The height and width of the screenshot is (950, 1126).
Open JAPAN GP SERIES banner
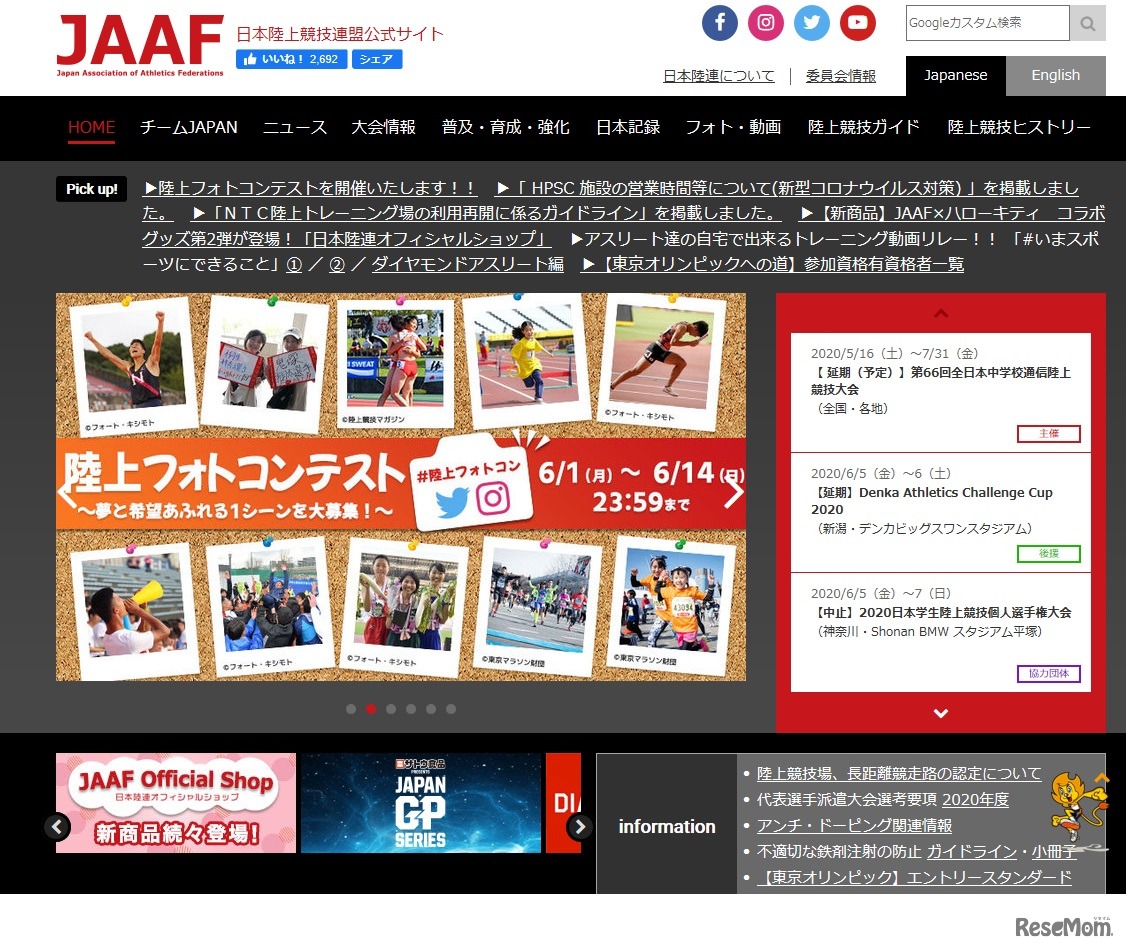point(421,803)
